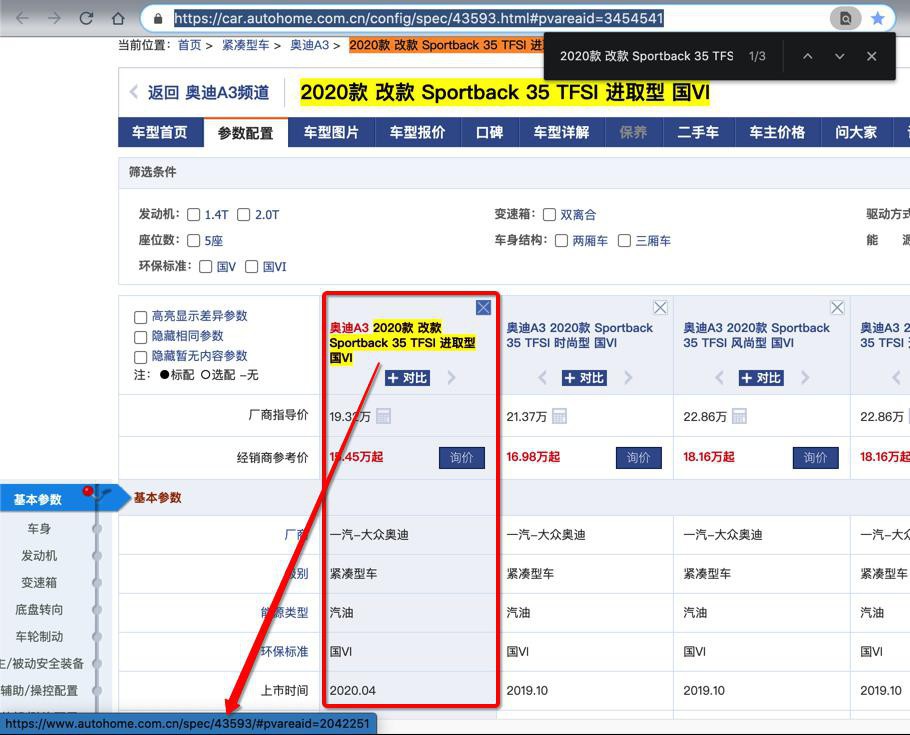The image size is (910, 735).
Task: Go back using the browser back arrow
Action: coord(22,19)
